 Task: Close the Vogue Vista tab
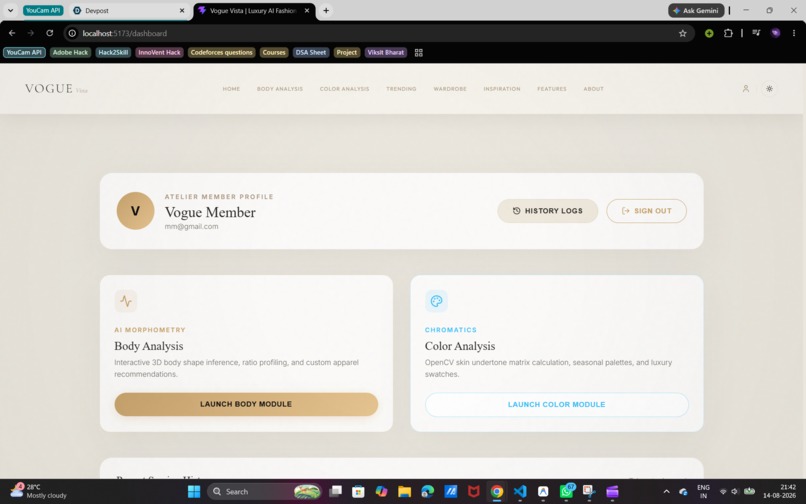click(307, 10)
